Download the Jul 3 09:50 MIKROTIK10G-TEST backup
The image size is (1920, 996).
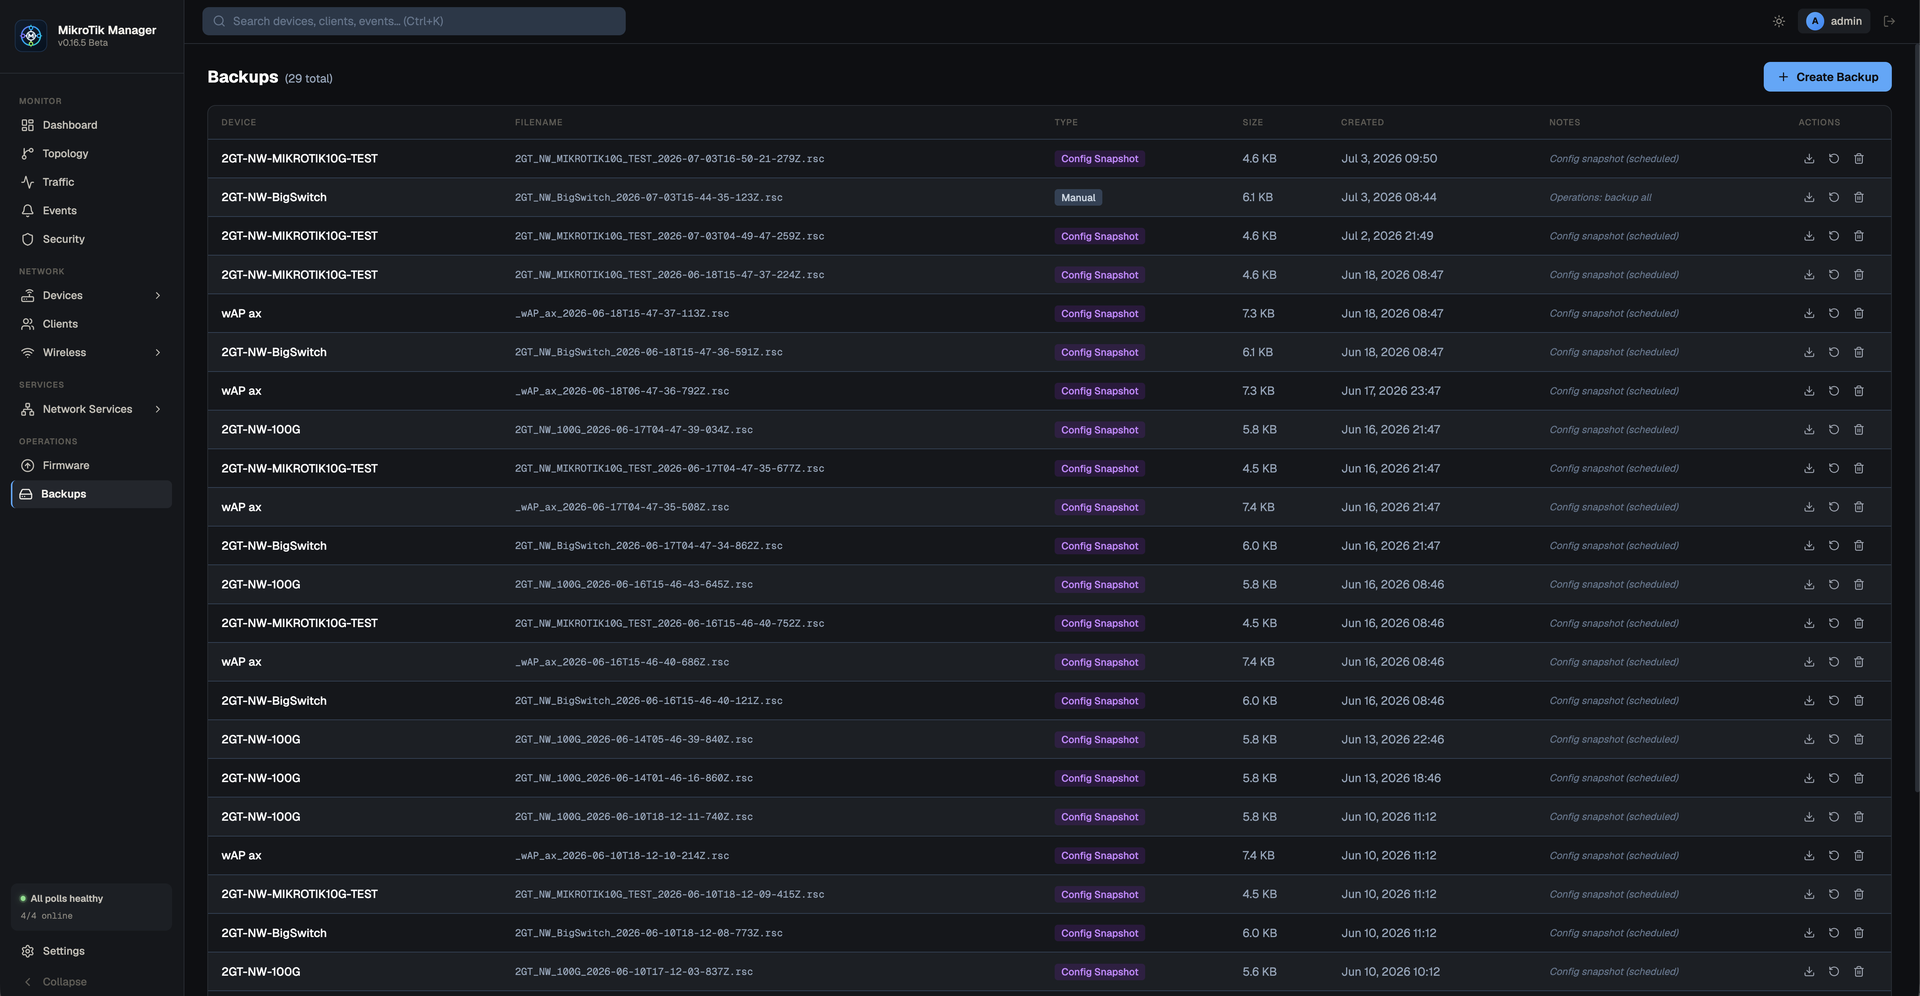1809,159
